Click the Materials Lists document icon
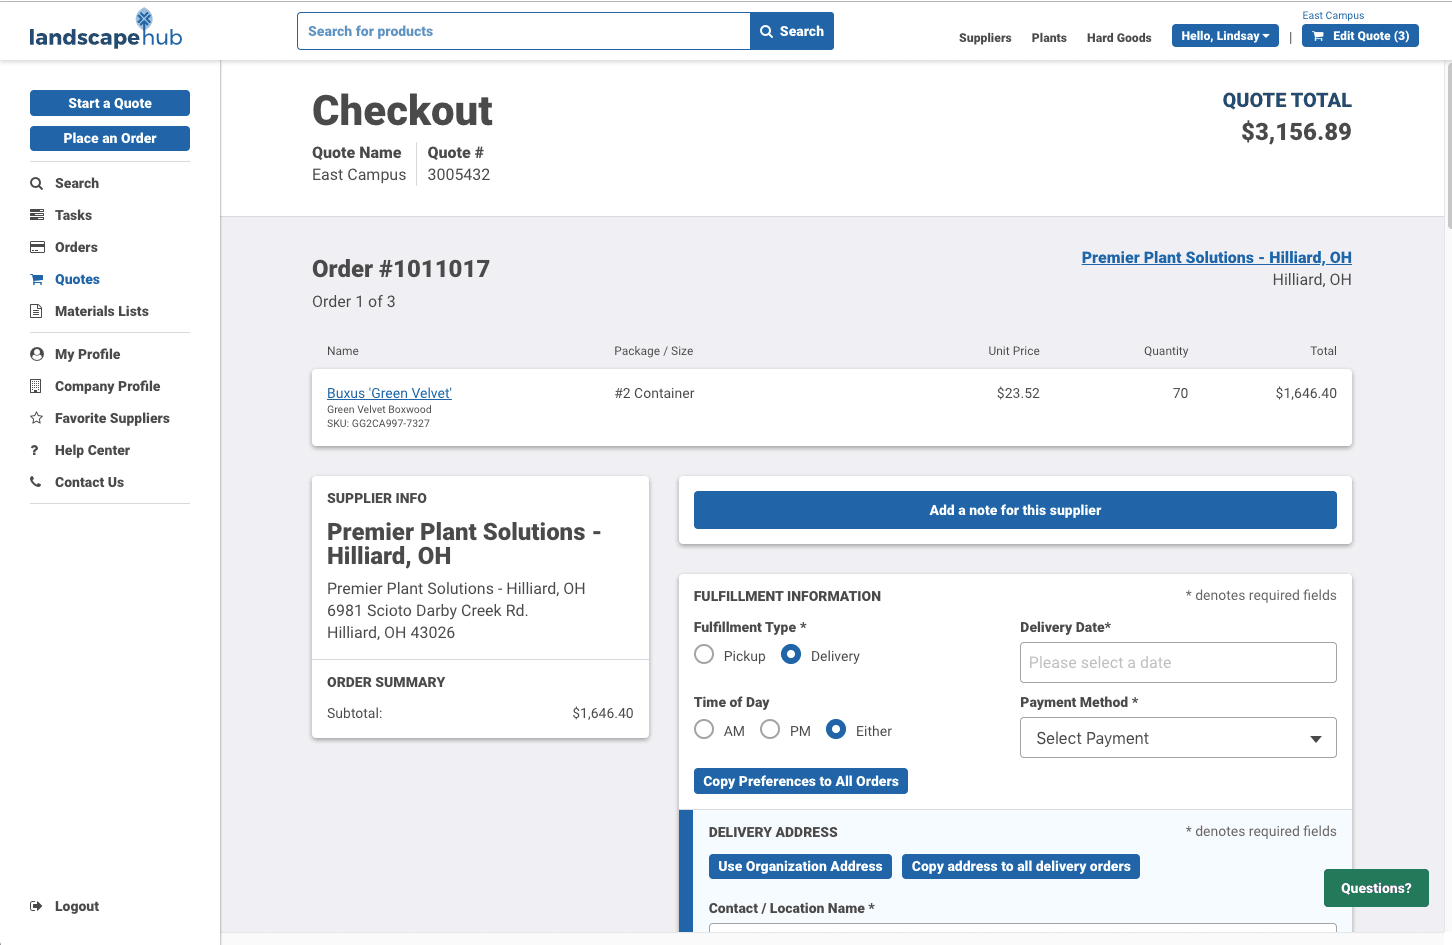Viewport: 1452px width, 945px height. tap(36, 311)
